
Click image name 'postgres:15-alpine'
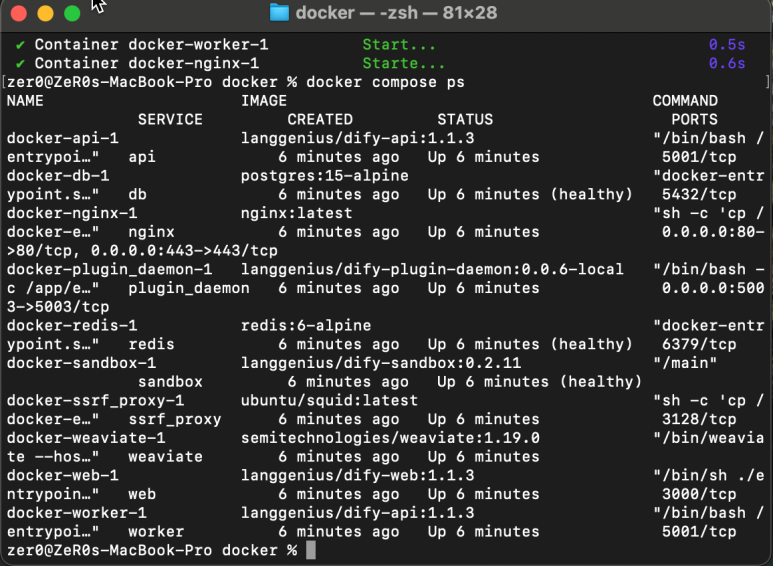324,176
